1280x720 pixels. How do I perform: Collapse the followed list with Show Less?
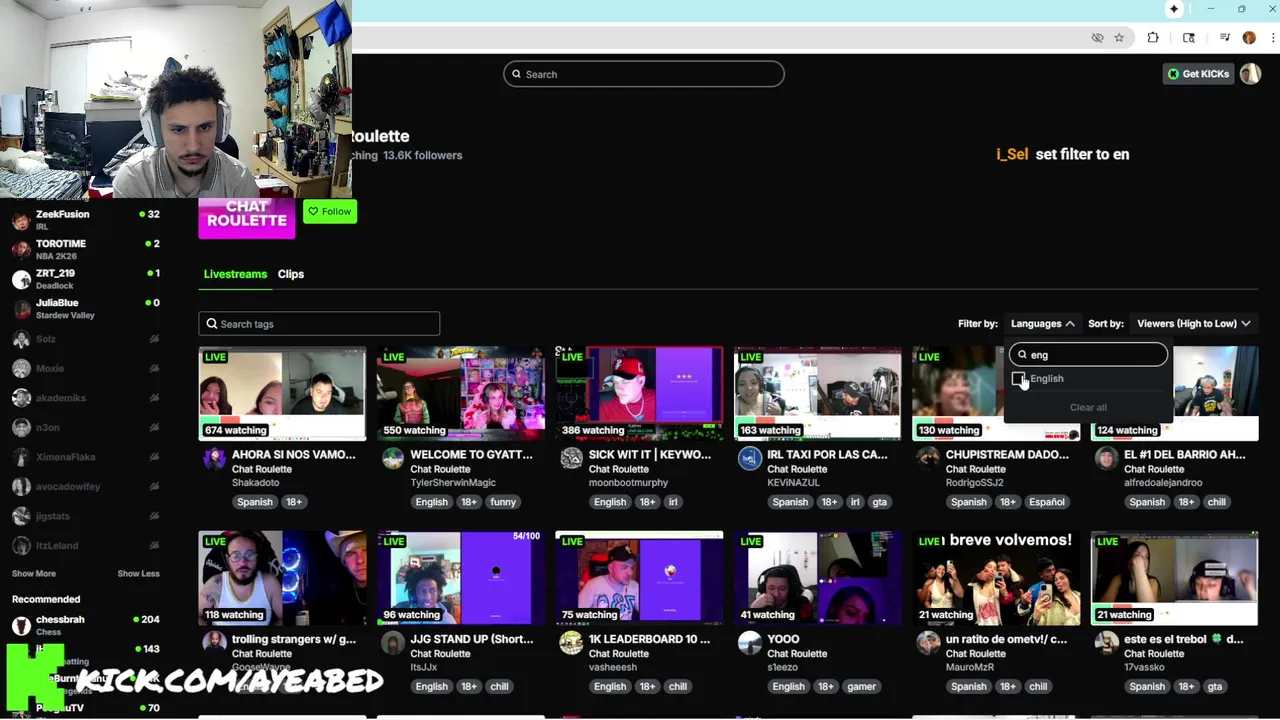coord(138,574)
